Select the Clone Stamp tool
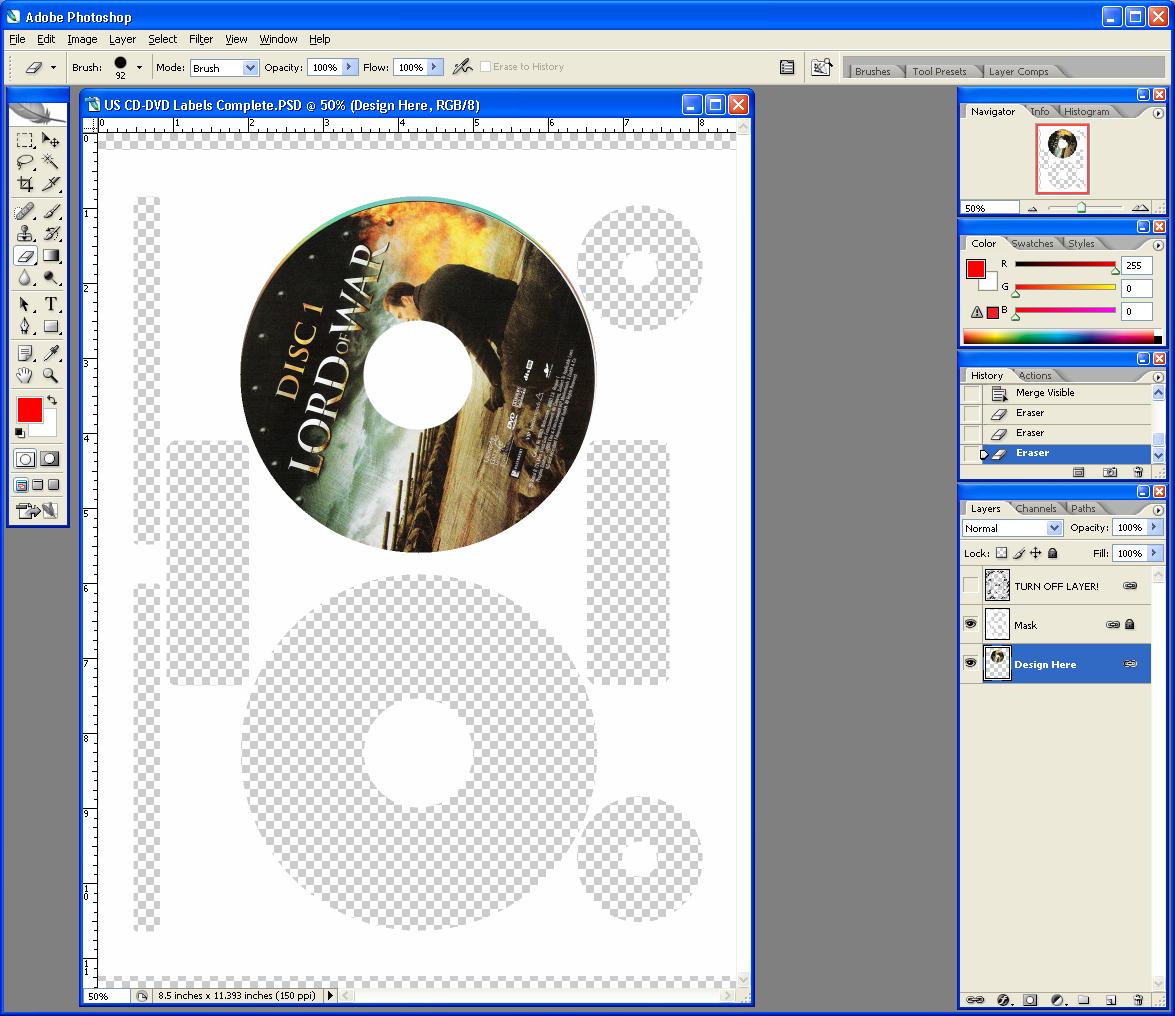 pos(25,234)
